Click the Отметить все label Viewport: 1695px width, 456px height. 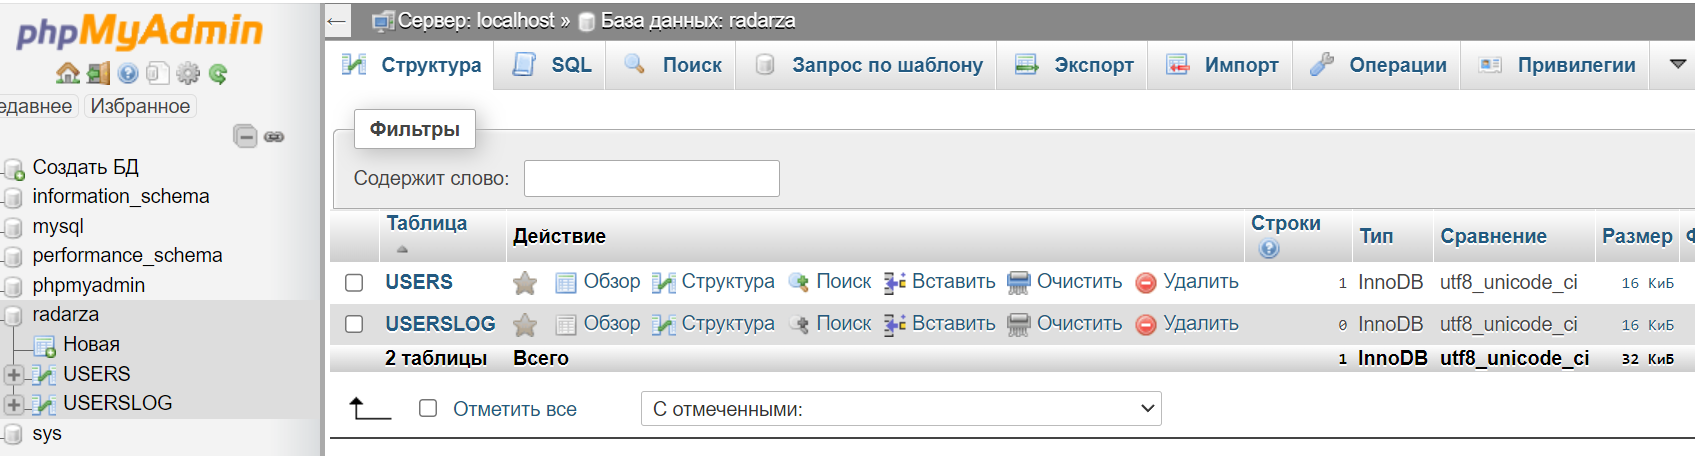point(515,409)
